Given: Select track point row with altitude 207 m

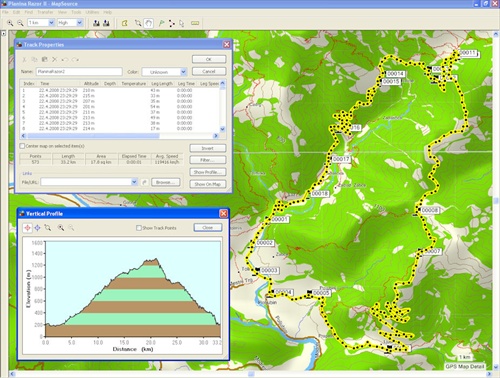Looking at the screenshot, I should (x=120, y=101).
